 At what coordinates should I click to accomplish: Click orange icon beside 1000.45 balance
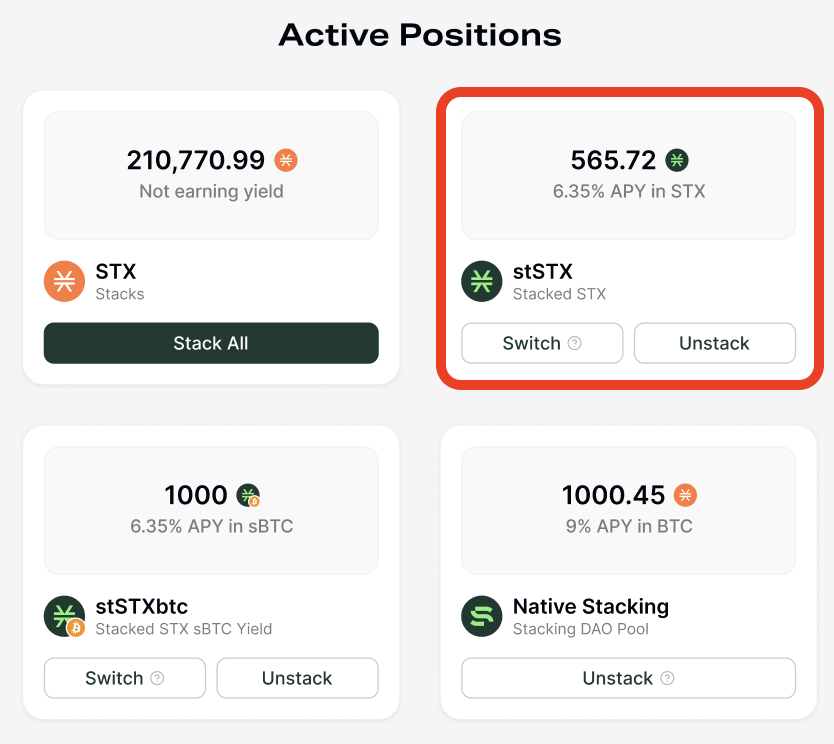685,495
